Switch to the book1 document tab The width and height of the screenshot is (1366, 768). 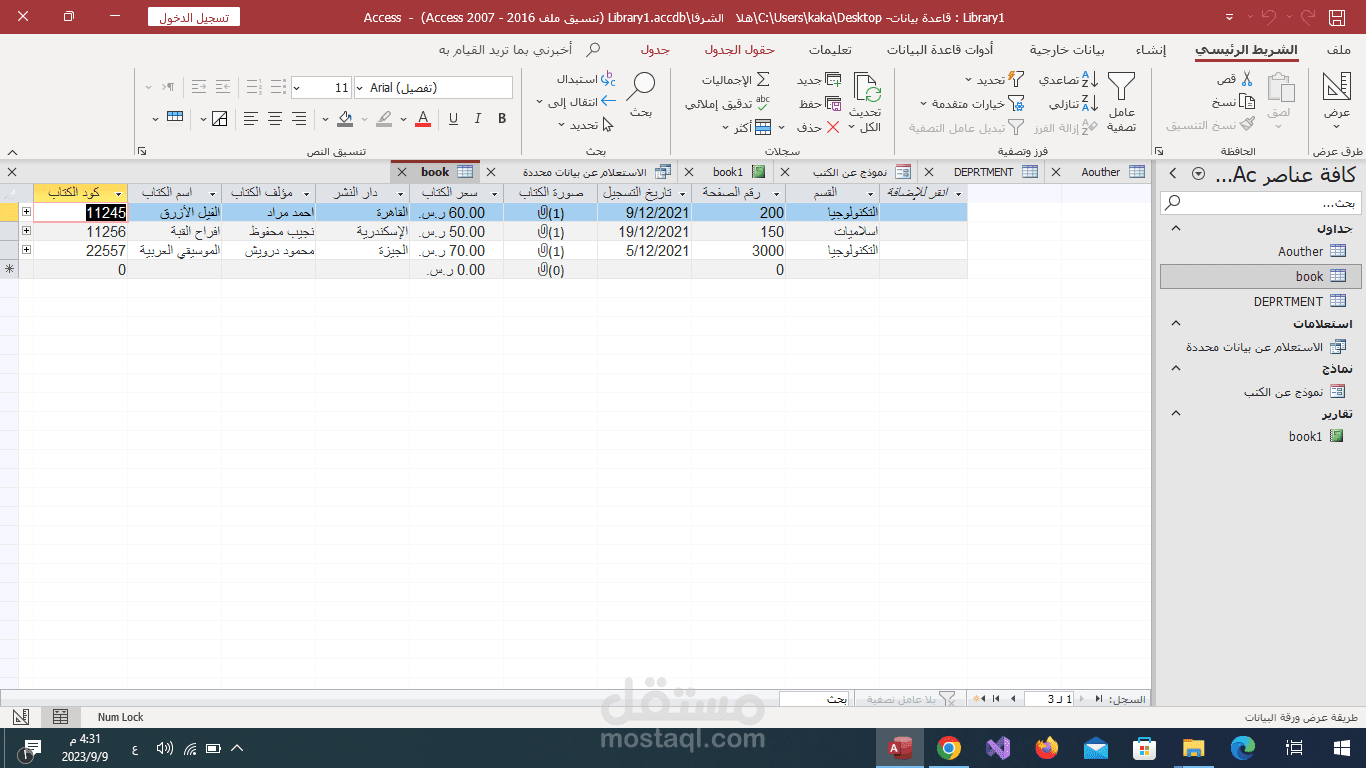728,172
